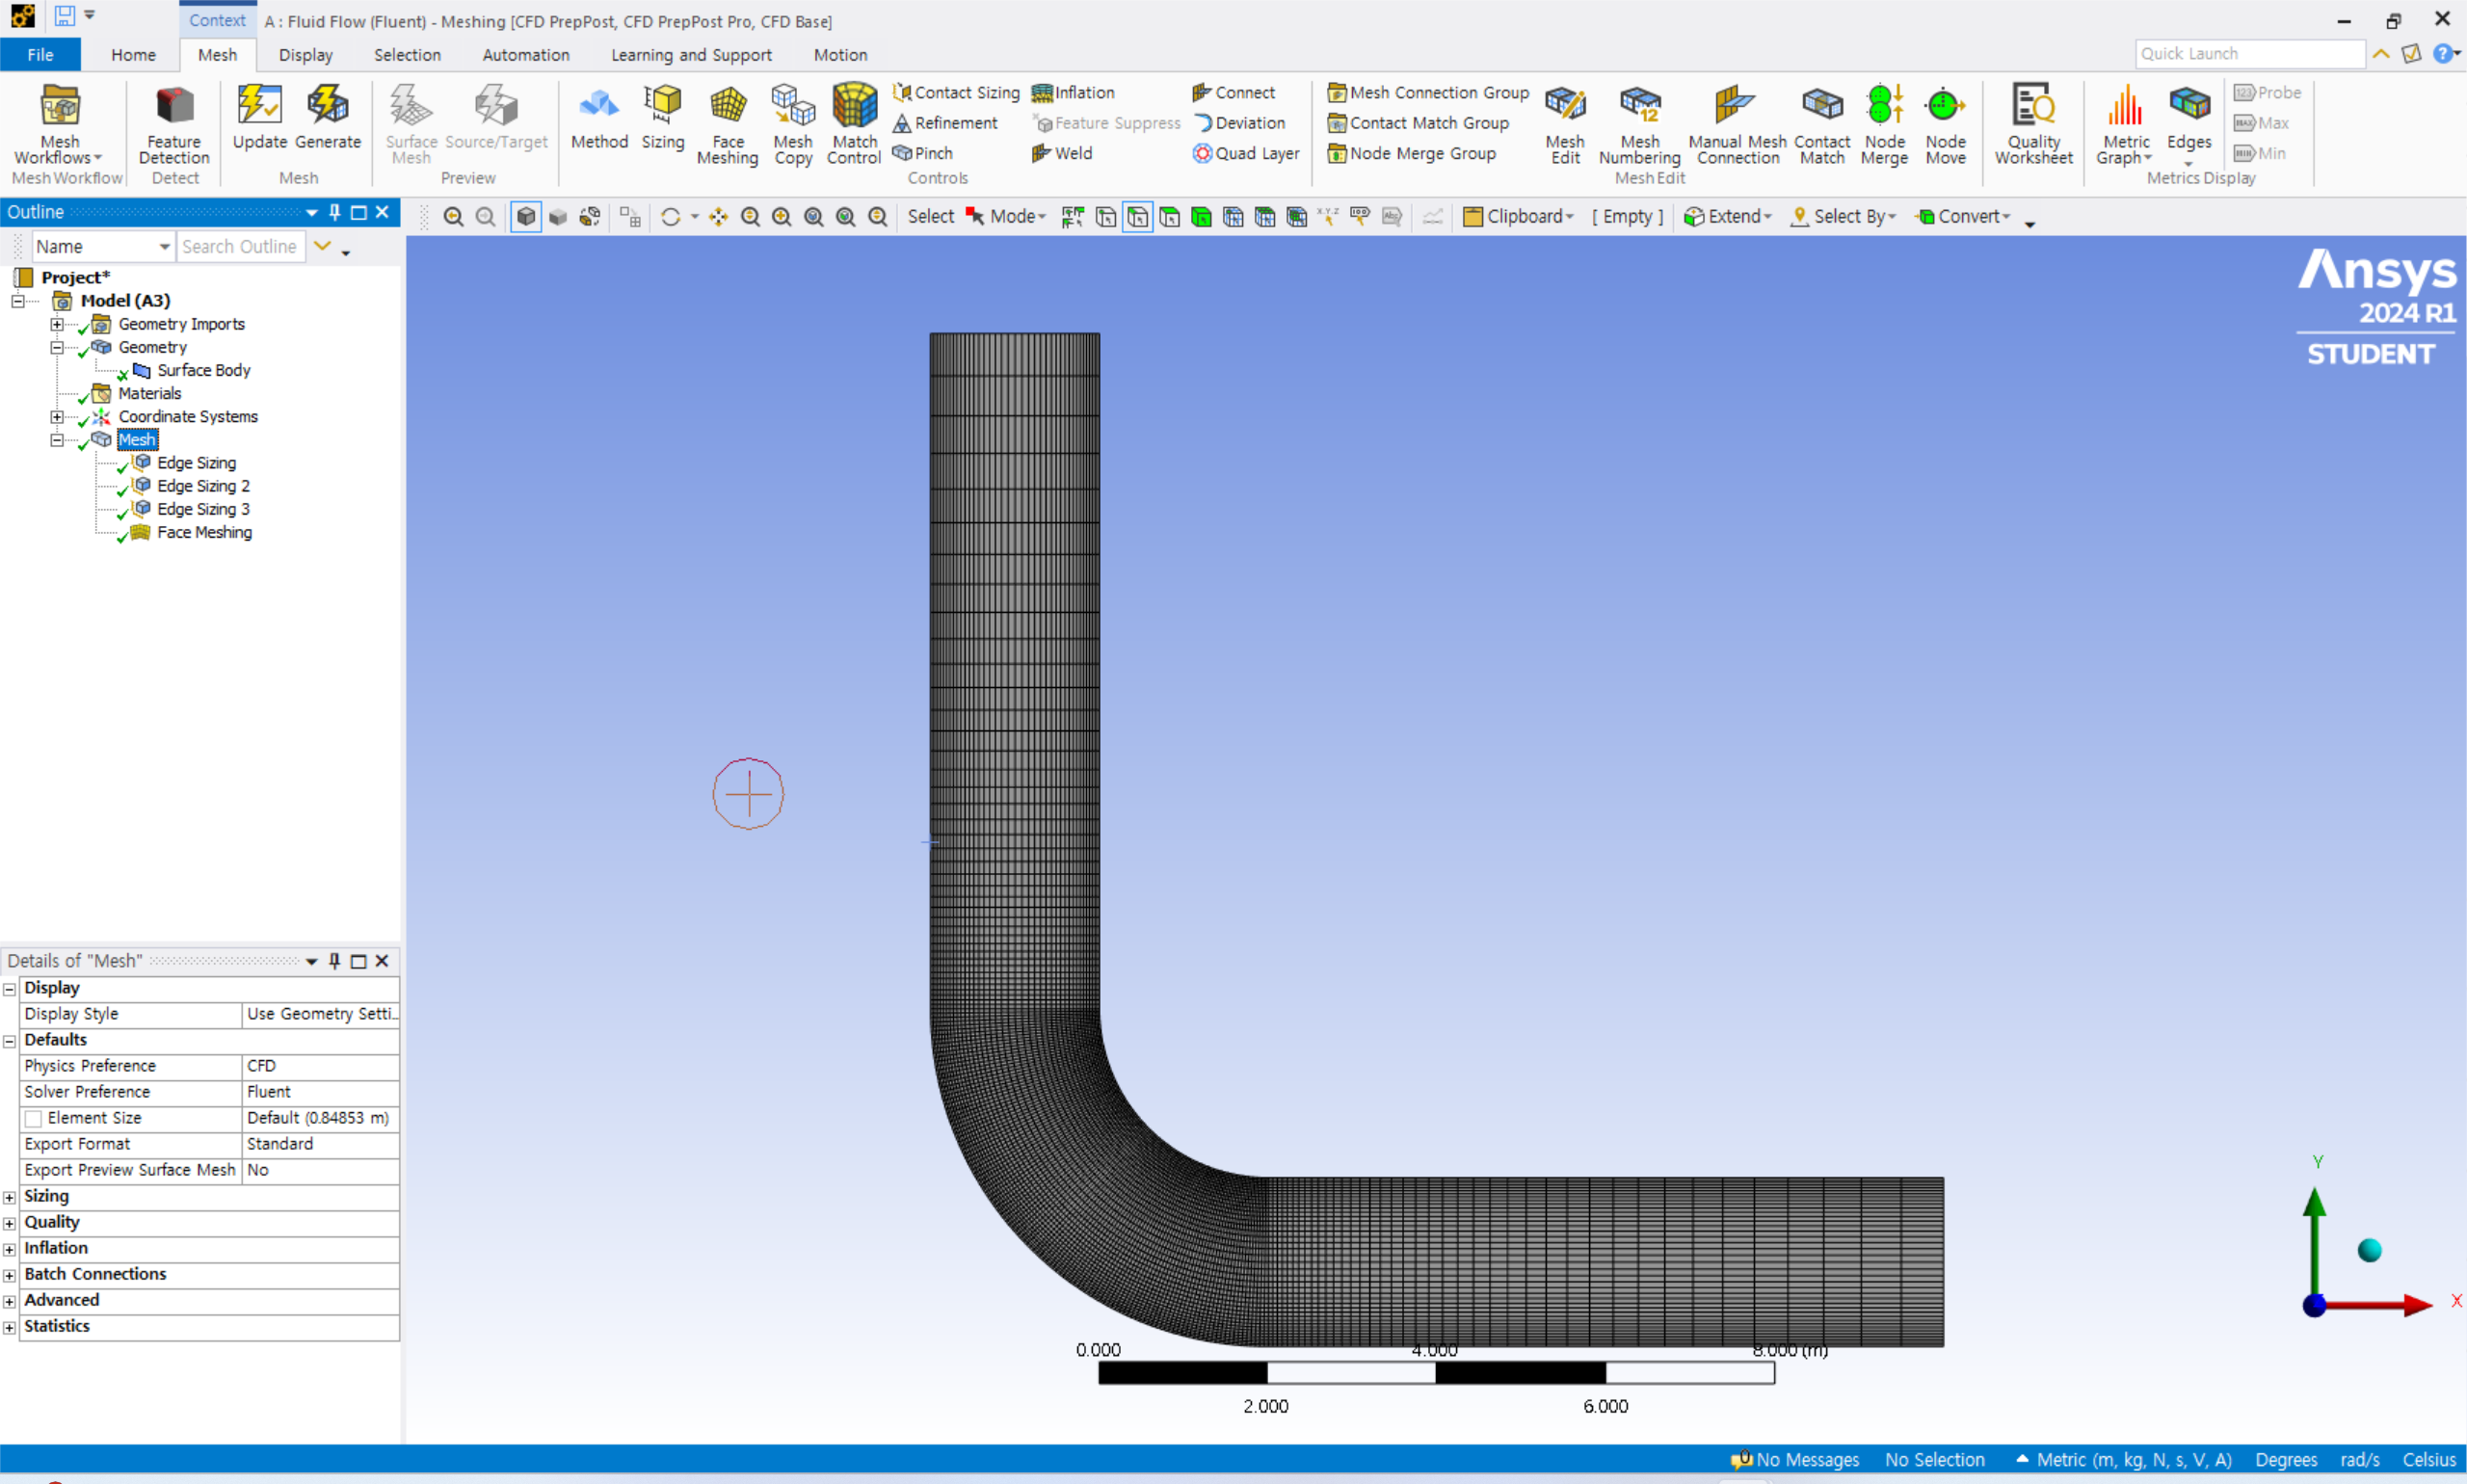Screen dimensions: 2467x1484
Task: Switch to the Display ribbon tab
Action: click(305, 55)
